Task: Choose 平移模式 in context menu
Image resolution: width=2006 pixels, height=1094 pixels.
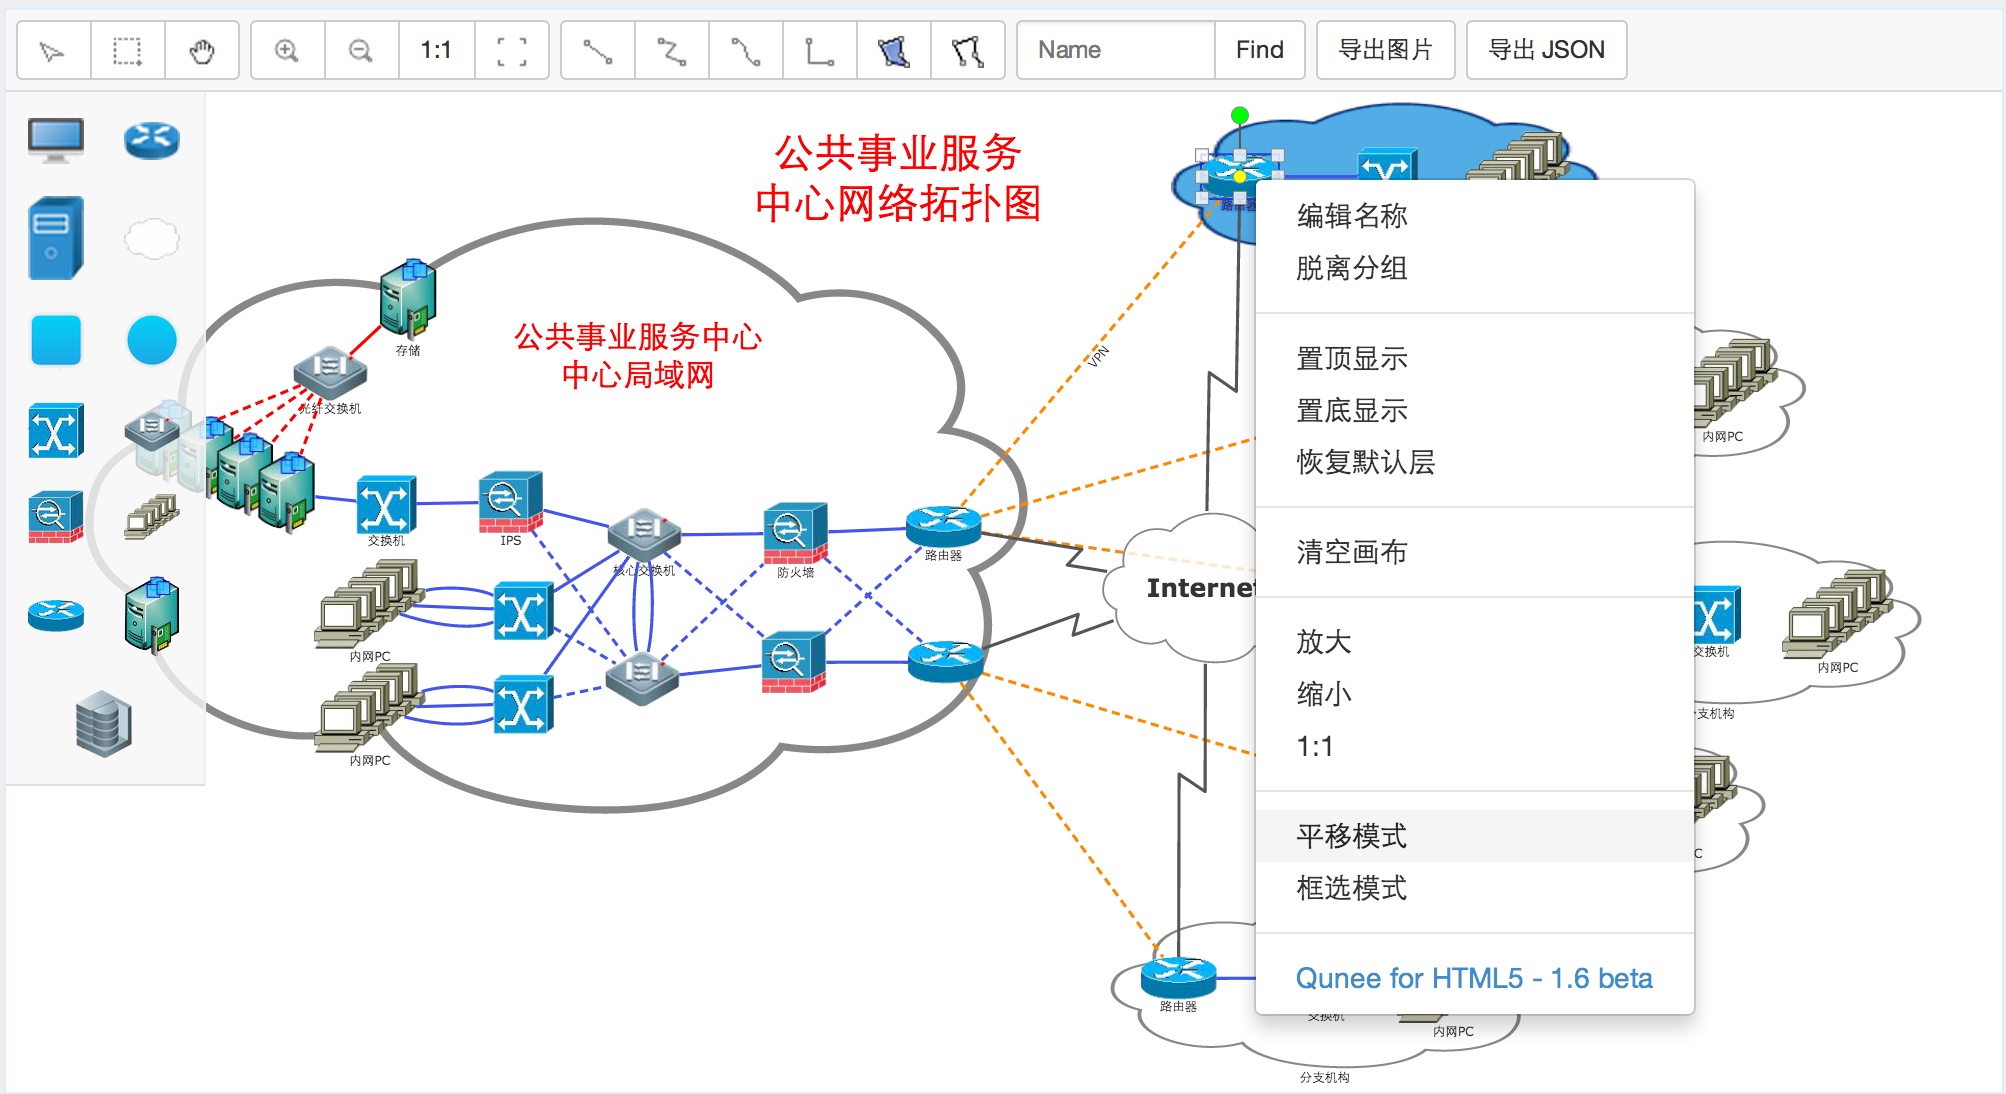Action: (x=1475, y=836)
